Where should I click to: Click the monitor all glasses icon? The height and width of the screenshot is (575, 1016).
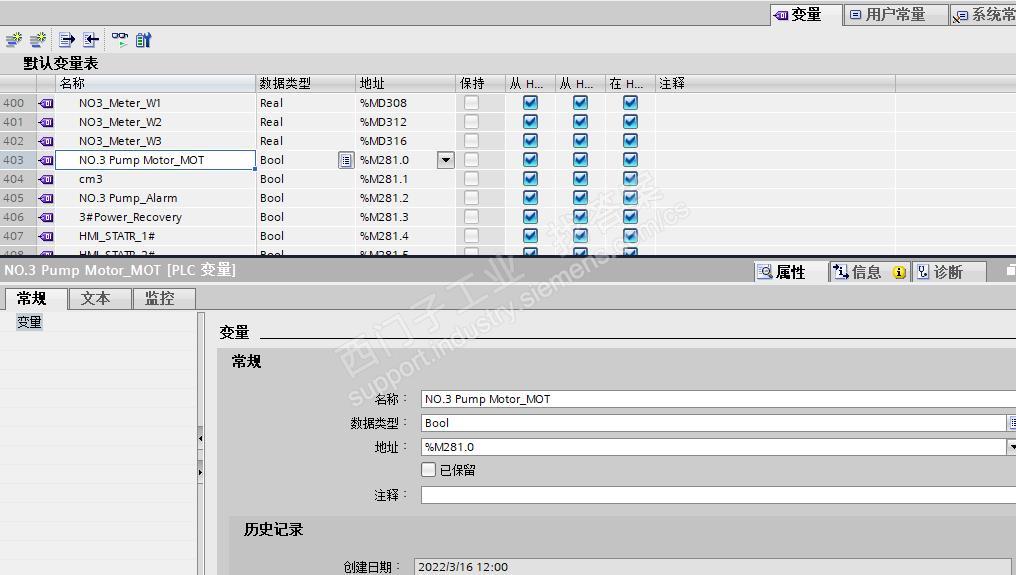coord(120,40)
